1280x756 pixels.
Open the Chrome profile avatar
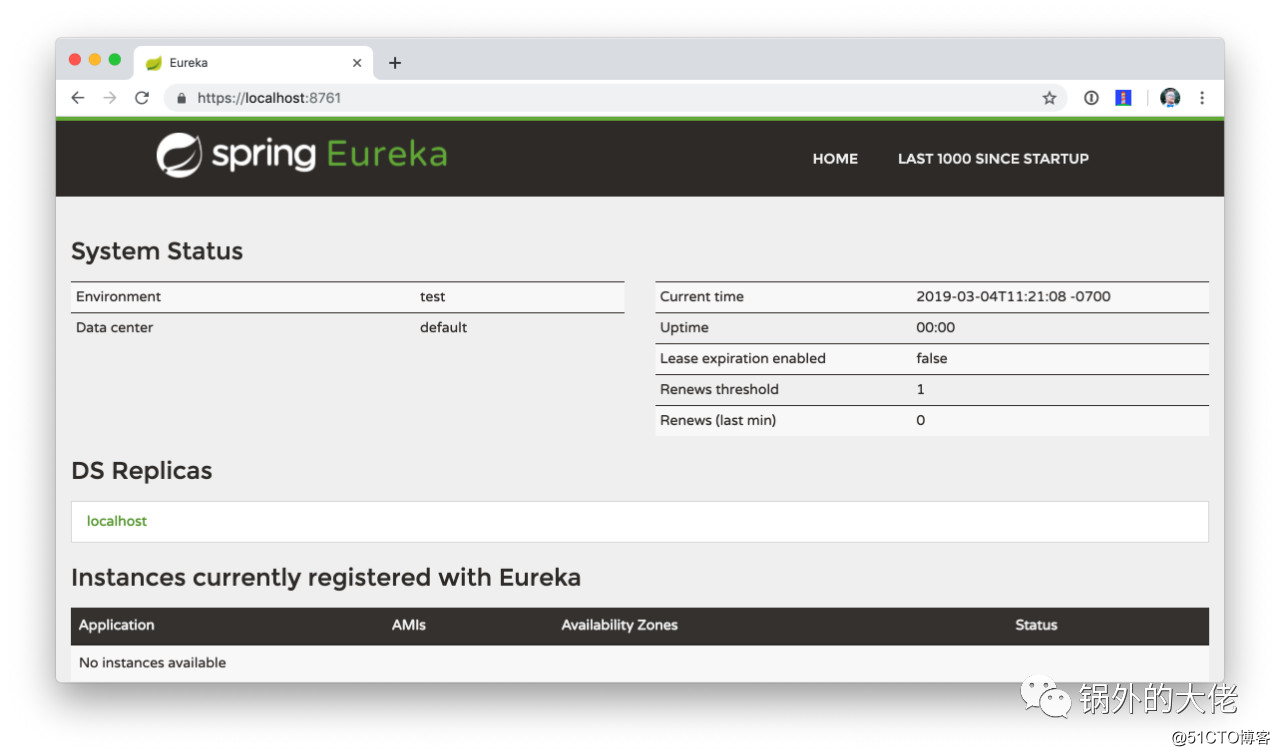pos(1170,98)
